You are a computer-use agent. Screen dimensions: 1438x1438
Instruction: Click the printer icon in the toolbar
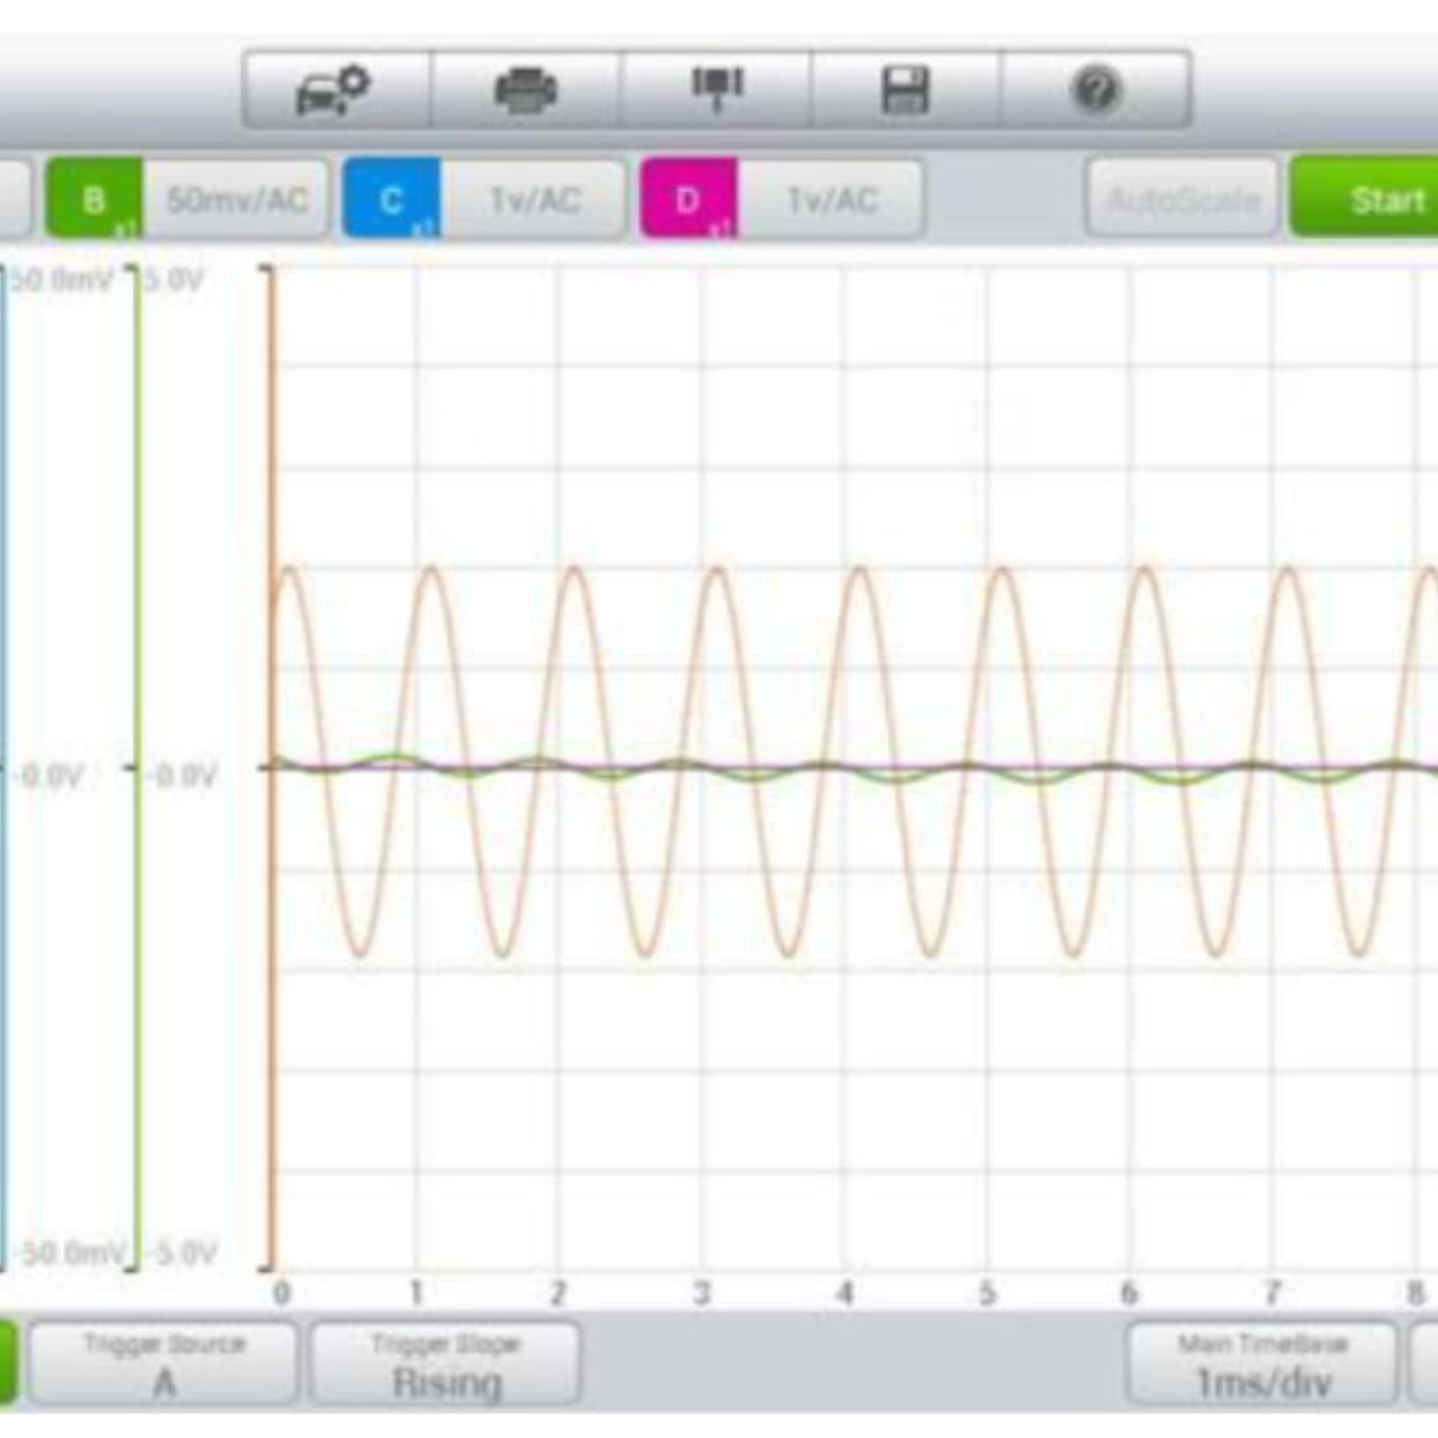click(526, 90)
